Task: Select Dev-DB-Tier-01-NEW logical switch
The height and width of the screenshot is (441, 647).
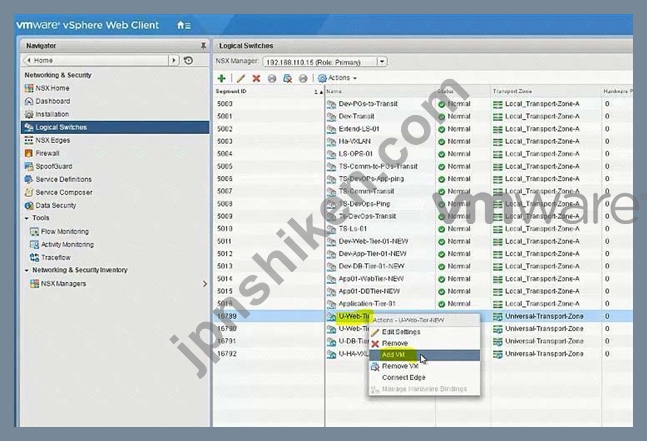Action: 371,266
